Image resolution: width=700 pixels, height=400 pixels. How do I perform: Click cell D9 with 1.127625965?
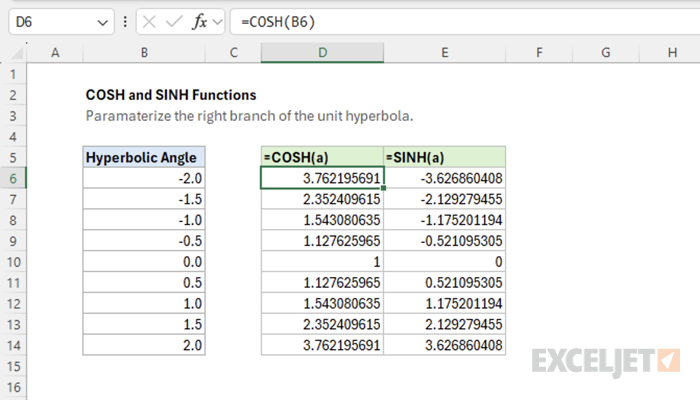coord(322,241)
